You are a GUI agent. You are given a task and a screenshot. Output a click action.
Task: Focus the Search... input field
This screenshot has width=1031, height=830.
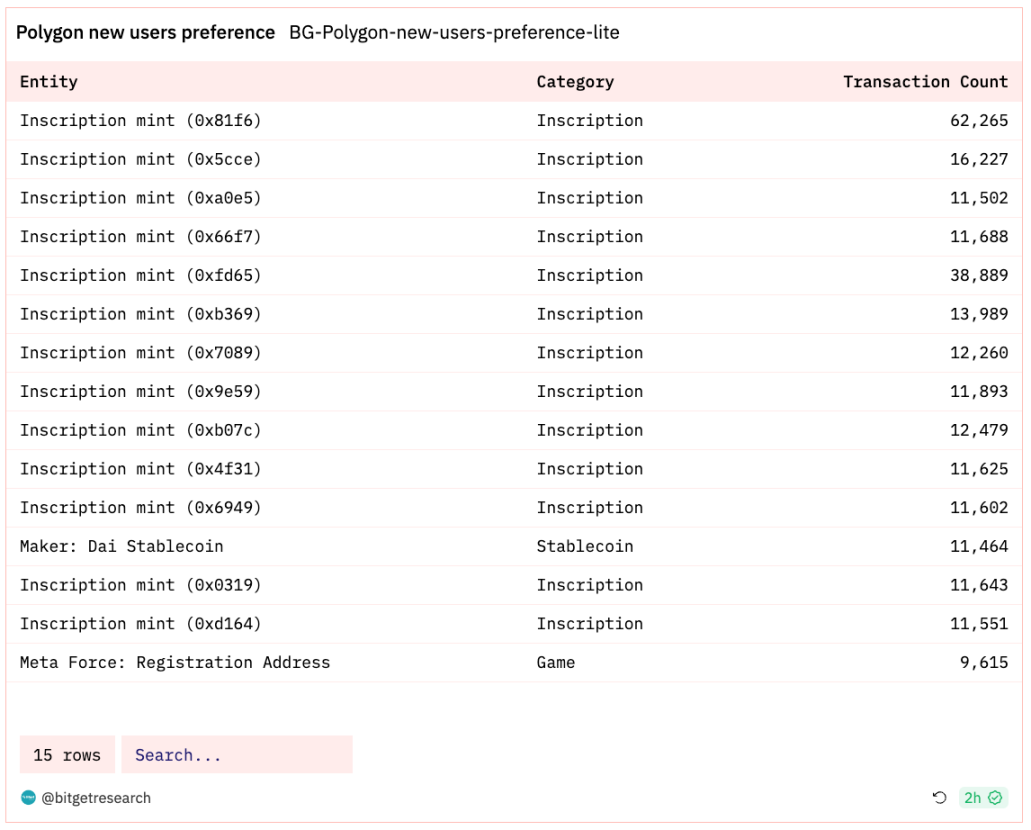coord(237,754)
